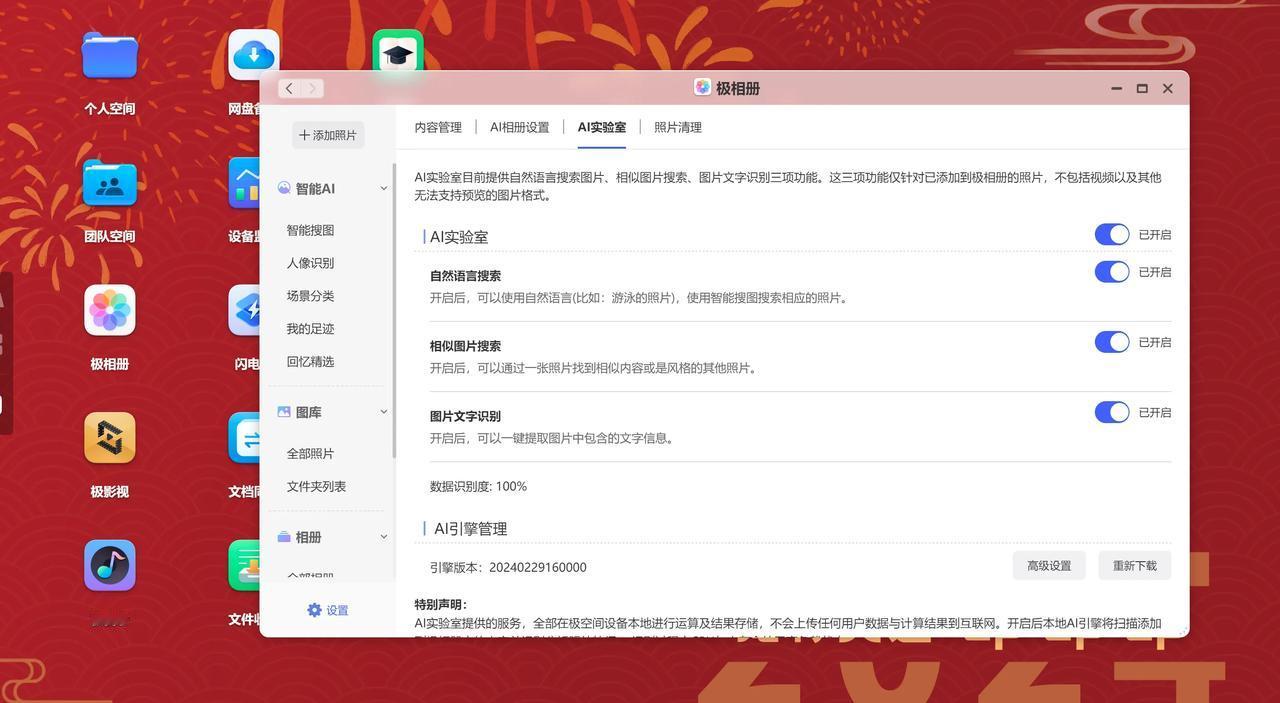Click the 相似图片搜索 heading
The image size is (1280, 703).
pyautogui.click(x=465, y=346)
